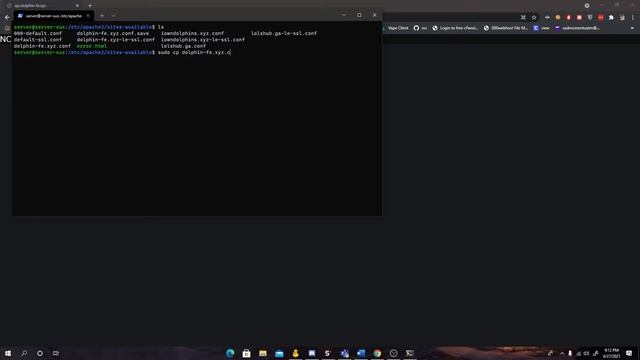Click the yellow circle extension icon
Image resolution: width=640 pixels, height=360 pixels.
coord(558,18)
